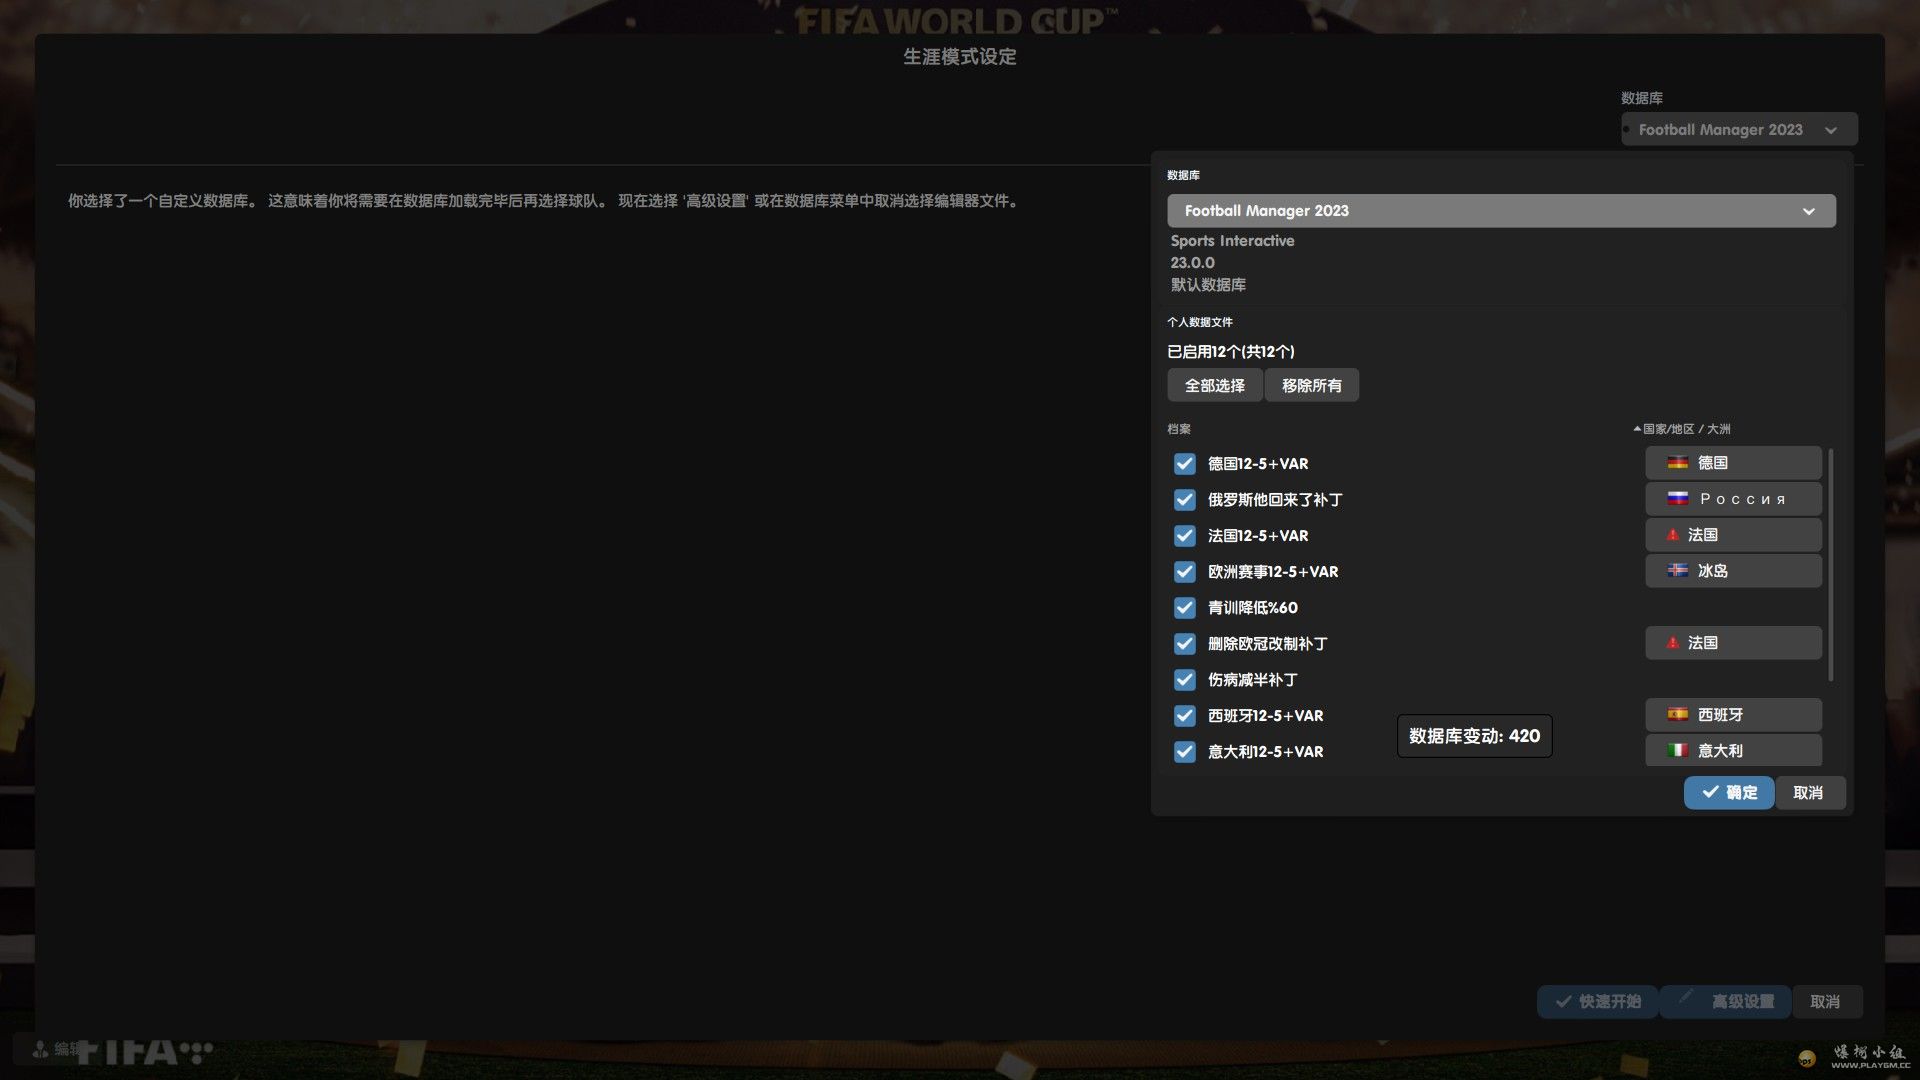This screenshot has width=1920, height=1080.
Task: Click the 法国 tag beside 删除欧冠改制补丁
Action: point(1733,643)
